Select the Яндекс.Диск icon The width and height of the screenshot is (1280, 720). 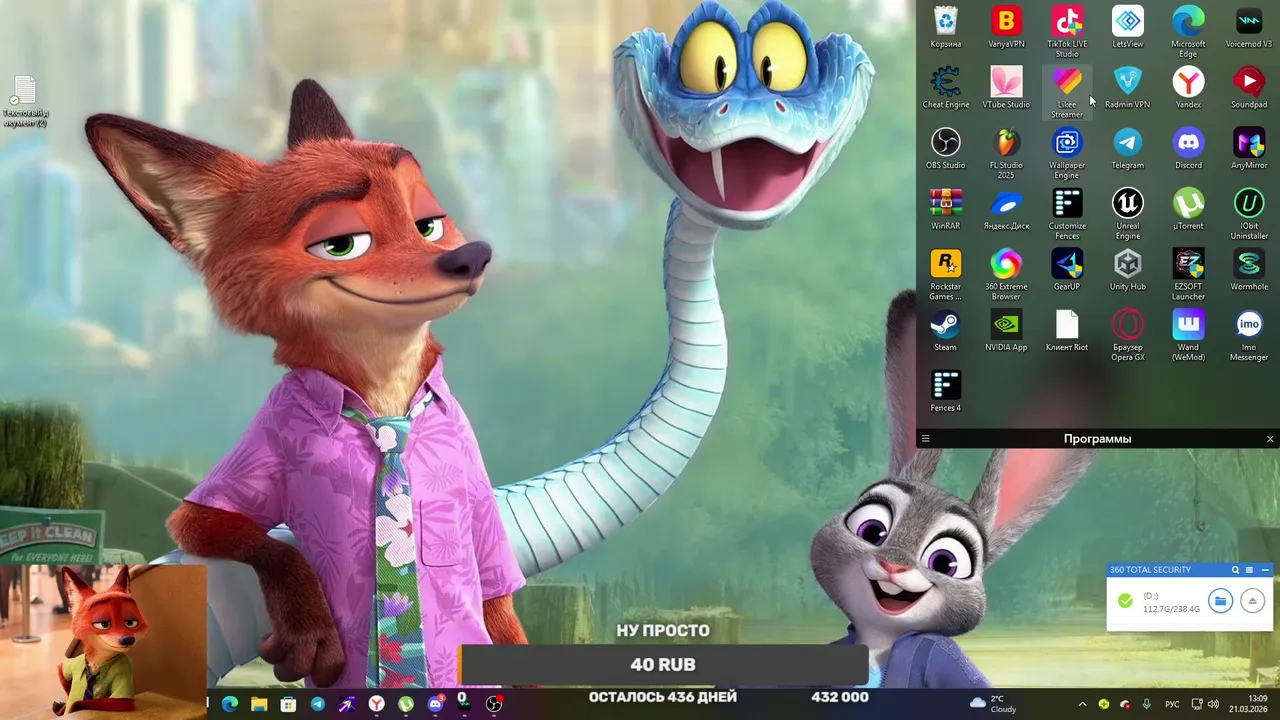point(1006,210)
